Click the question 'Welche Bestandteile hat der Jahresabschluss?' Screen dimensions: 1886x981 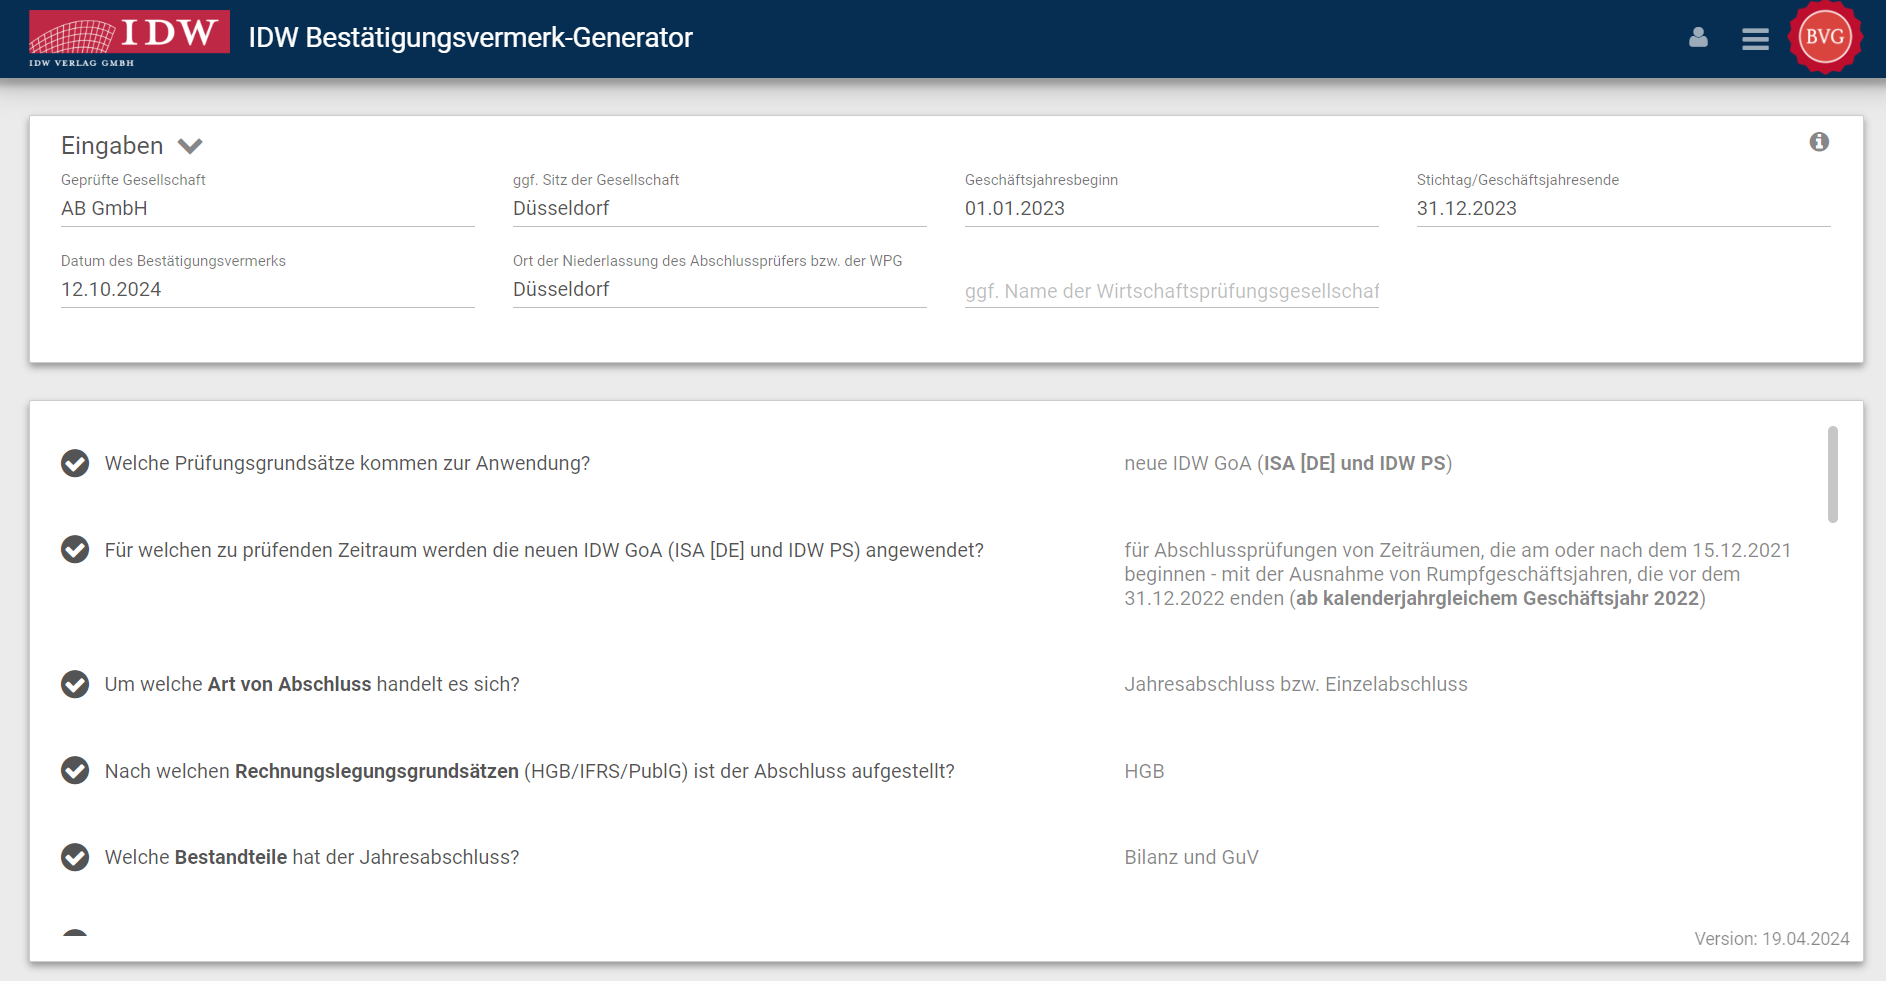[x=312, y=857]
